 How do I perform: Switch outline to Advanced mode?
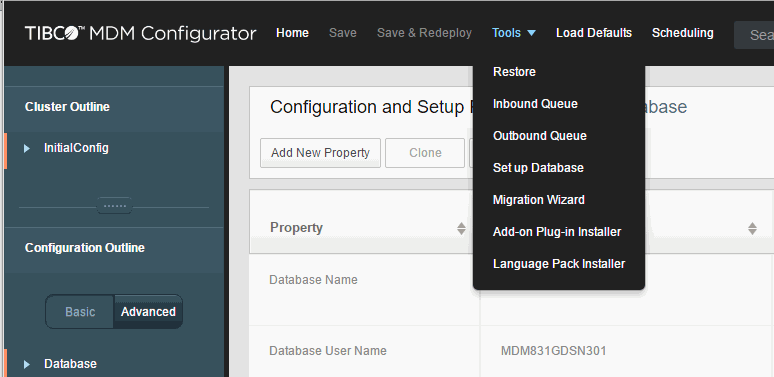coord(148,312)
